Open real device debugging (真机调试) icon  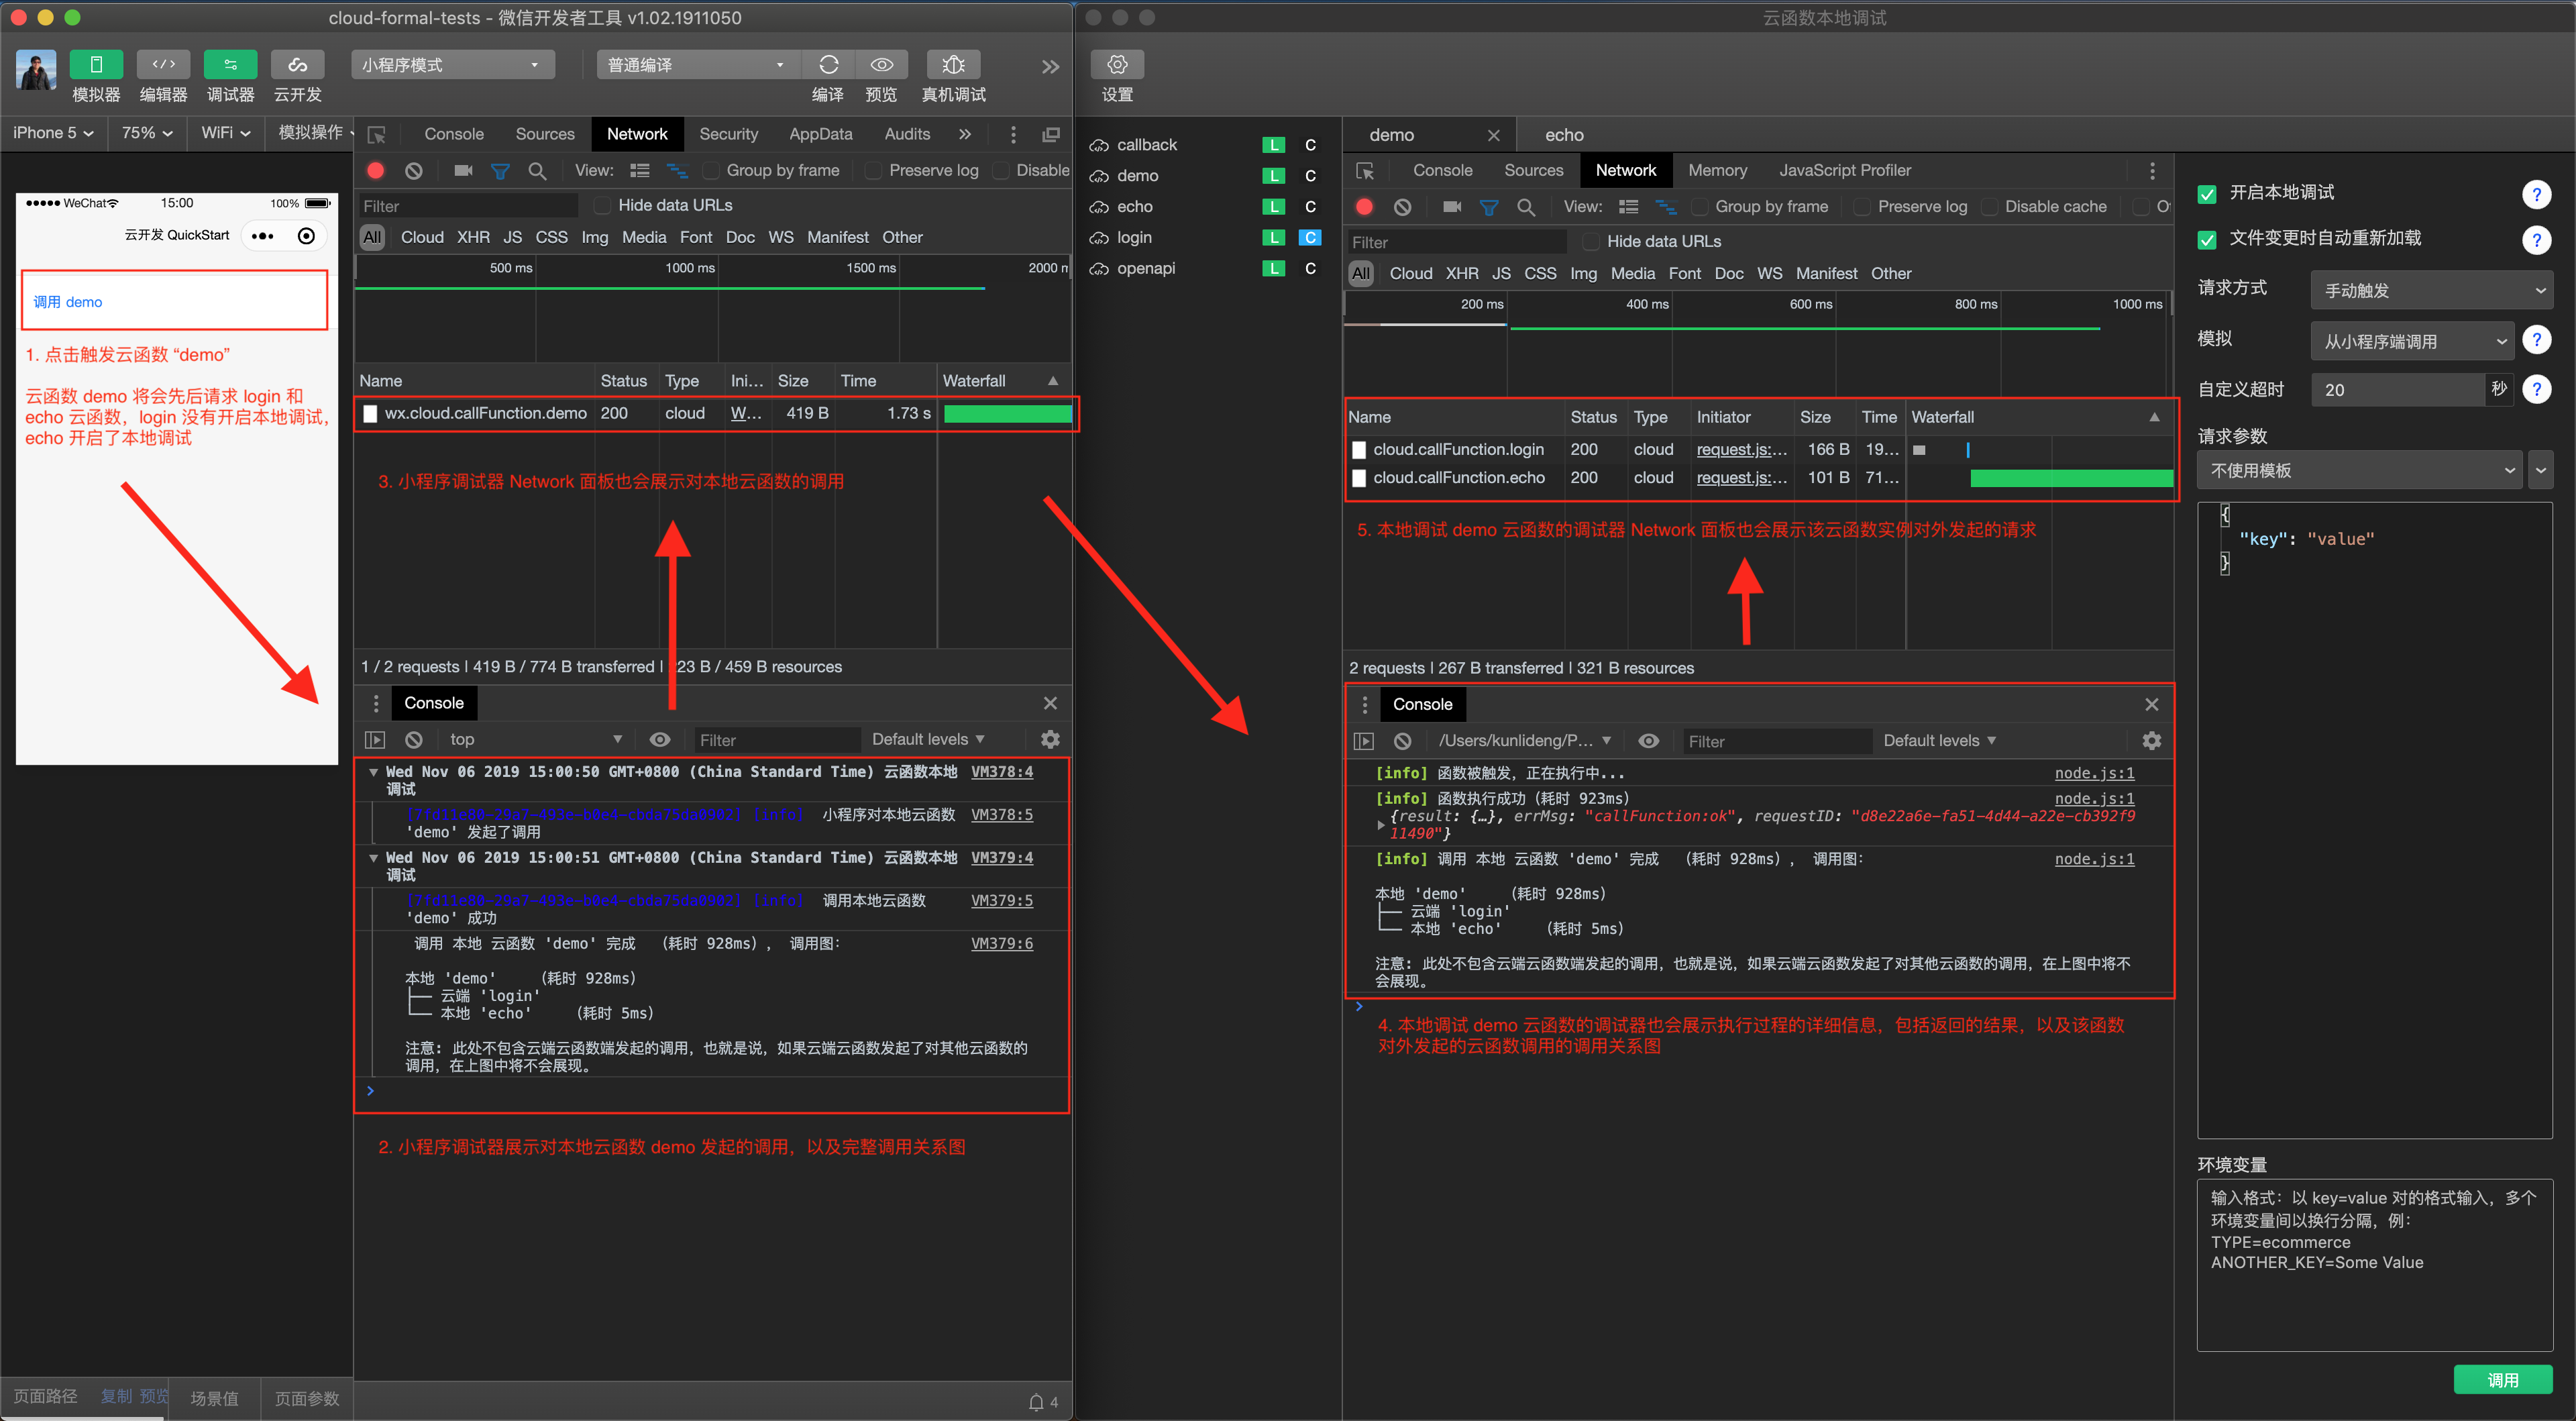pyautogui.click(x=953, y=65)
